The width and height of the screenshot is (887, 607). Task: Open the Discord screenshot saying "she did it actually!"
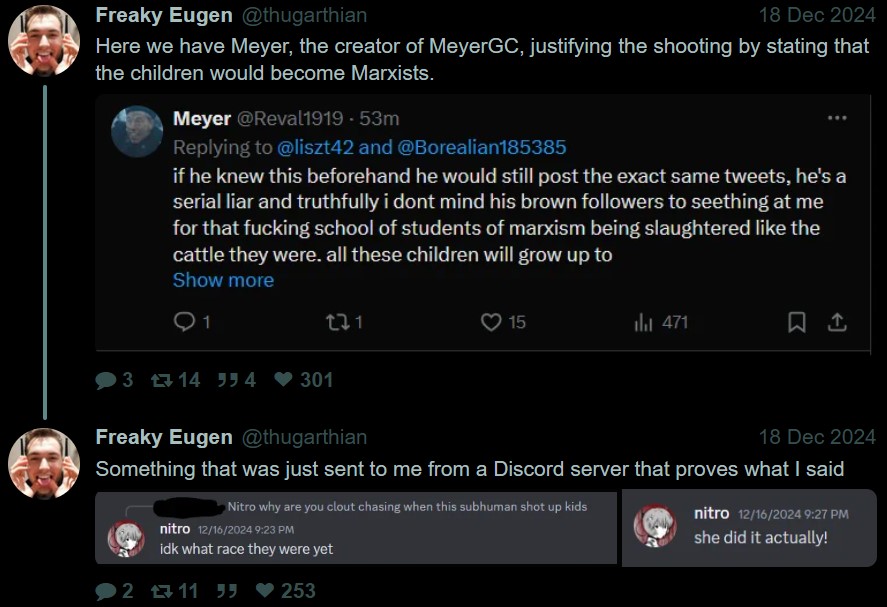(749, 528)
